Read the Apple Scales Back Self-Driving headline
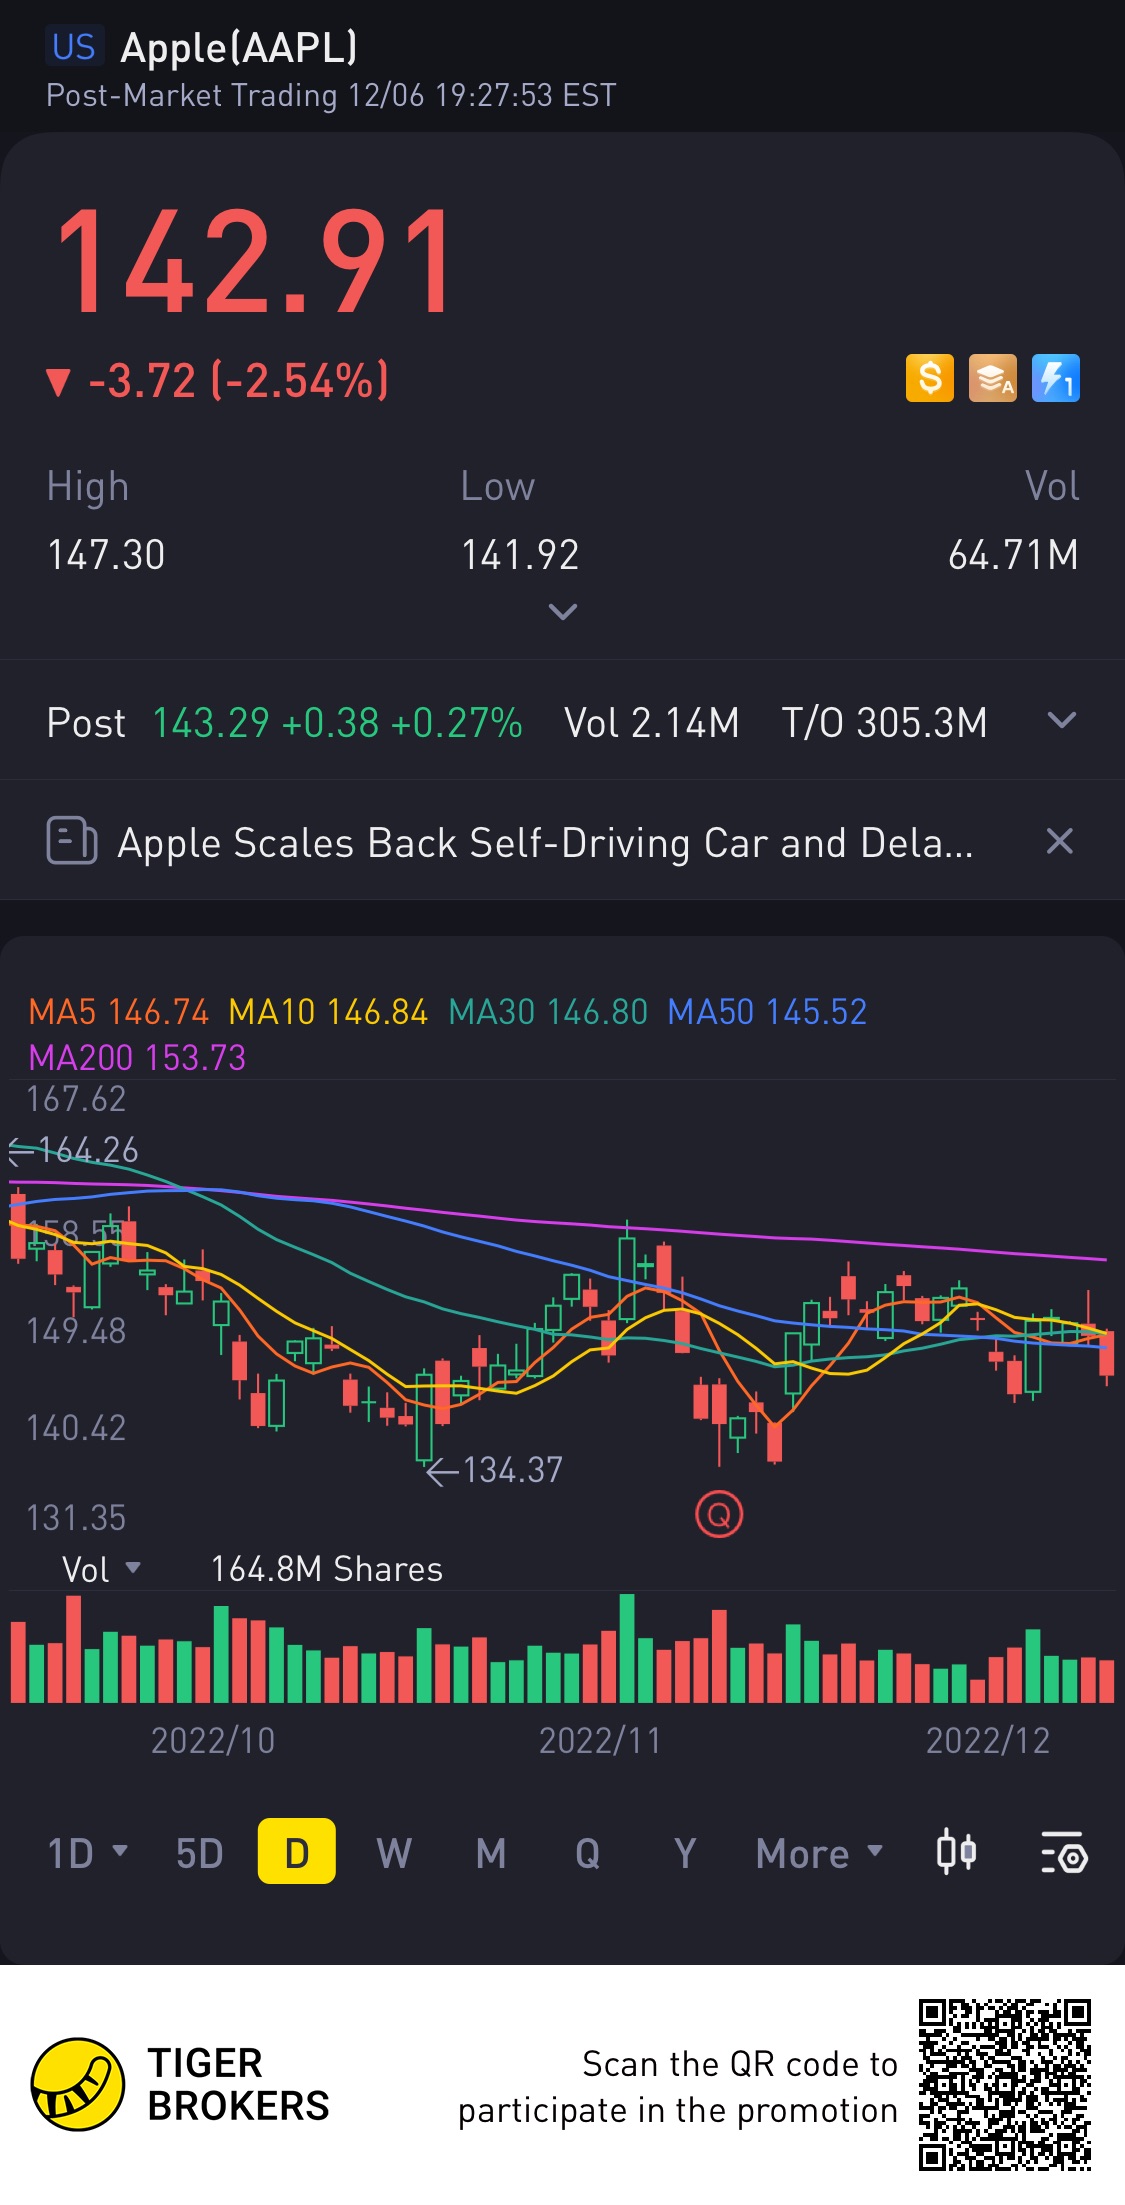The width and height of the screenshot is (1125, 2205). pos(545,843)
